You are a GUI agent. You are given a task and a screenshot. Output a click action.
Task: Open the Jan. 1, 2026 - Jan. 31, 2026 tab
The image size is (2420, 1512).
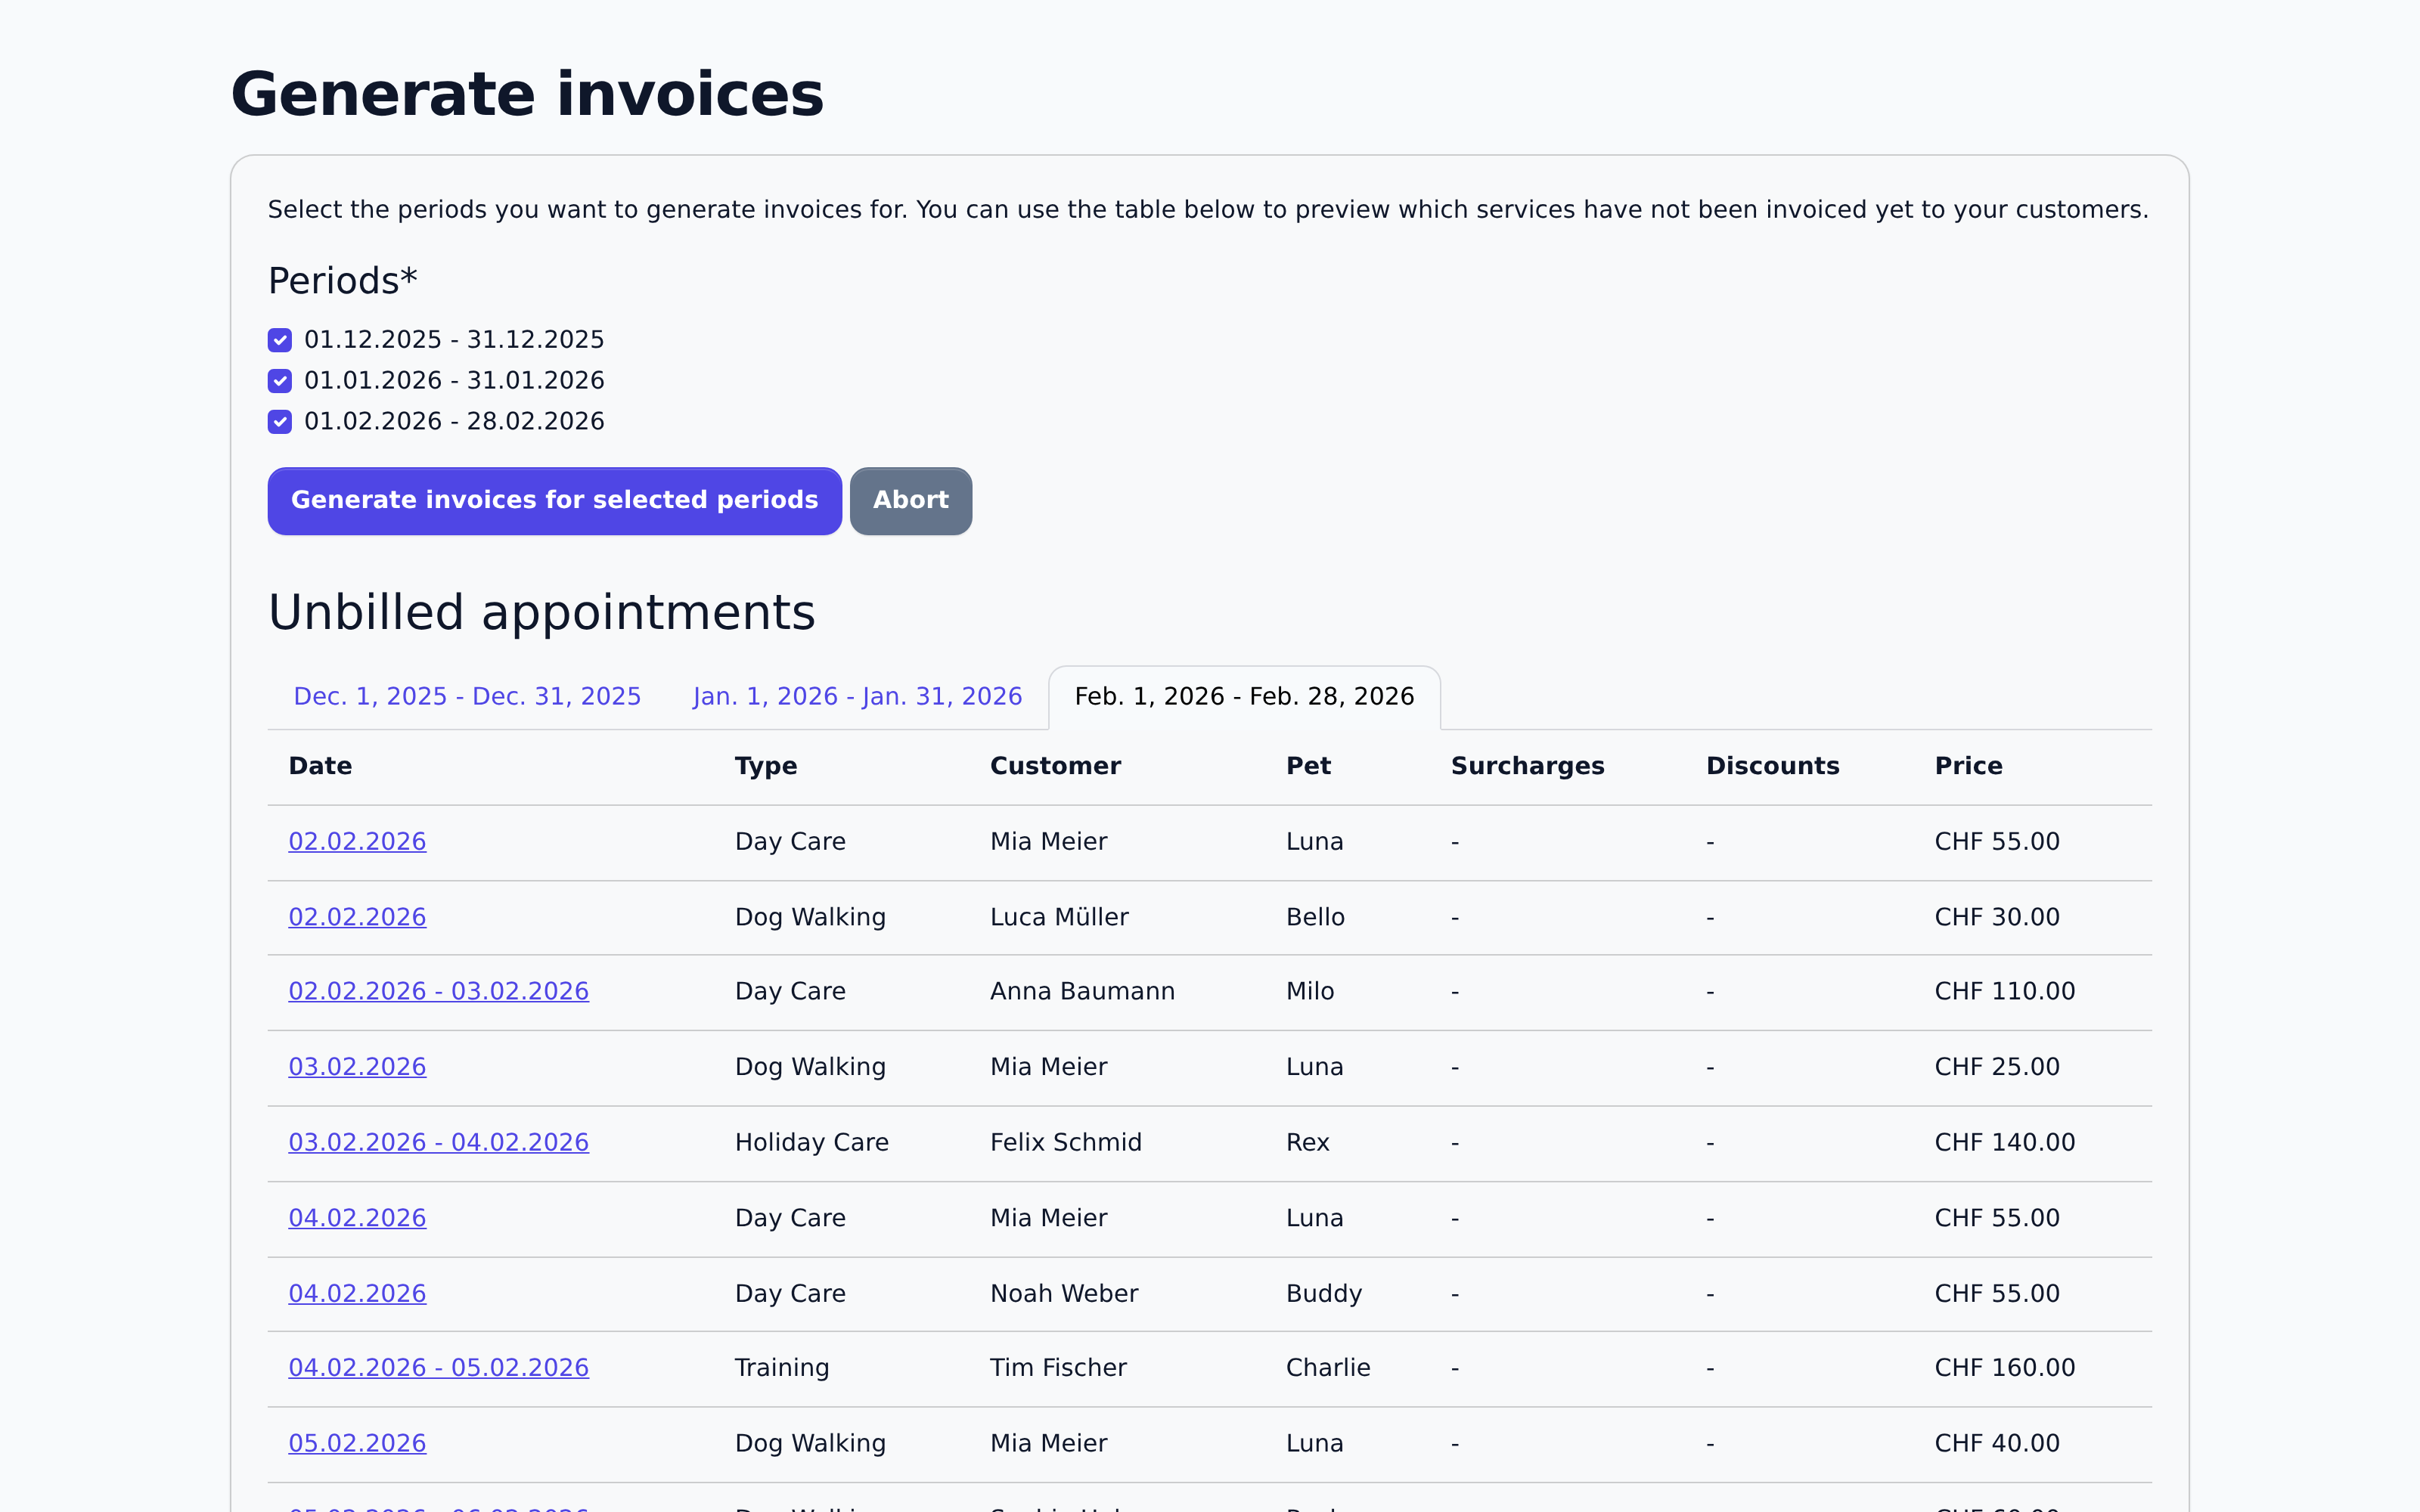click(856, 696)
